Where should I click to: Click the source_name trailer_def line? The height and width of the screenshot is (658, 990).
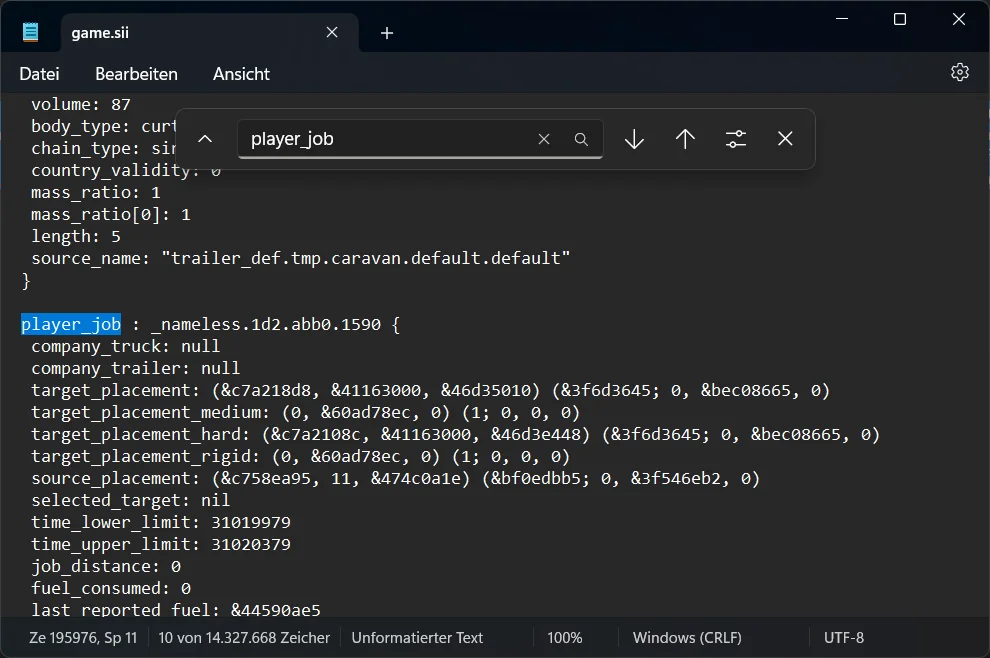tap(301, 258)
